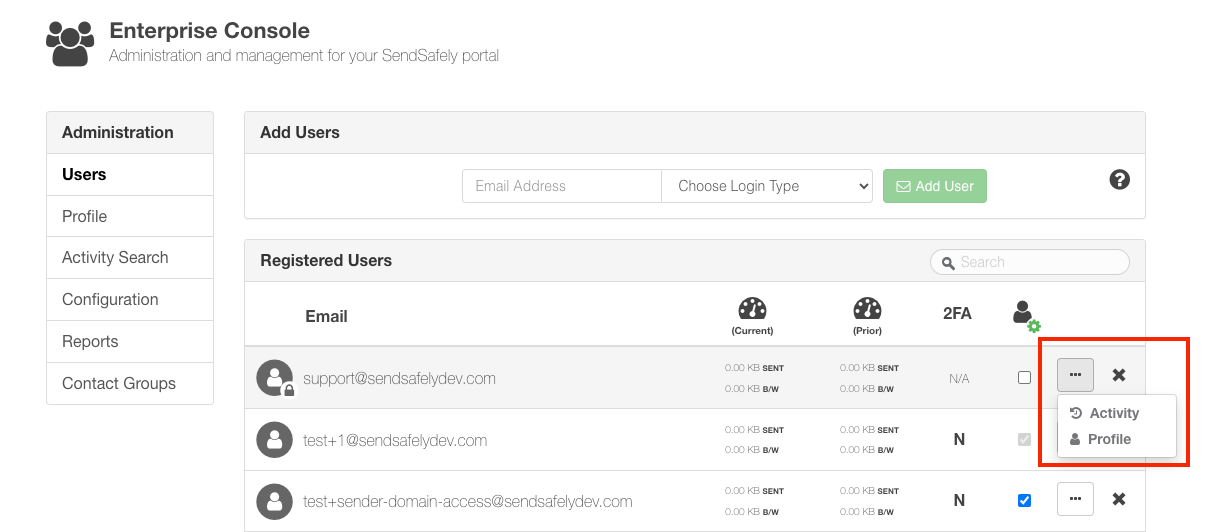Screen dimensions: 1231x532
Task: Click the 2FA N value for test+1 user
Action: click(959, 439)
